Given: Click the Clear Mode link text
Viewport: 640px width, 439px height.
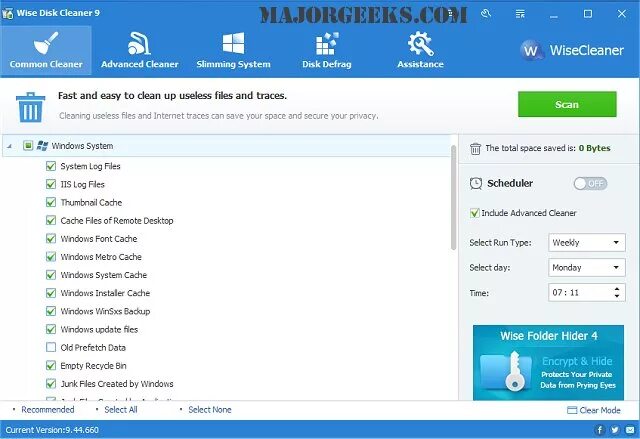Looking at the screenshot, I should [x=600, y=410].
